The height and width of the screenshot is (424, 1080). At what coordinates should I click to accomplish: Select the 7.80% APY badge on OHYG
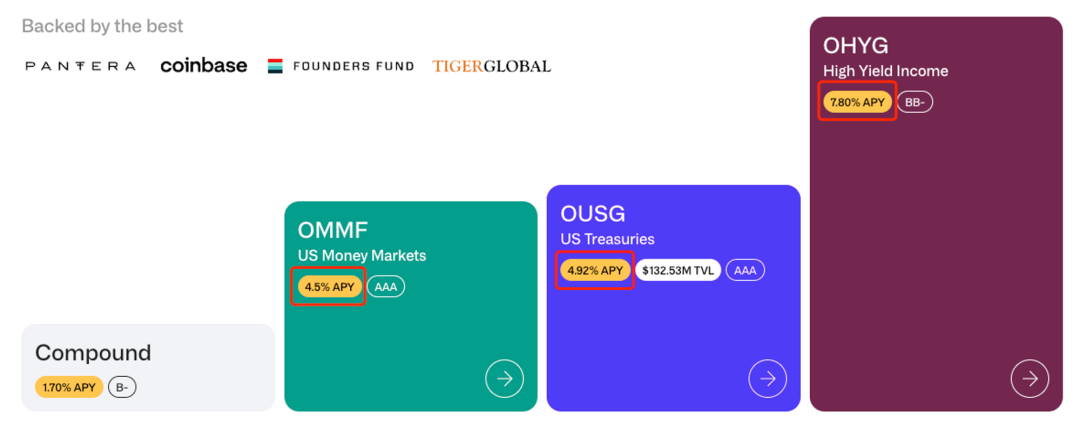click(858, 102)
